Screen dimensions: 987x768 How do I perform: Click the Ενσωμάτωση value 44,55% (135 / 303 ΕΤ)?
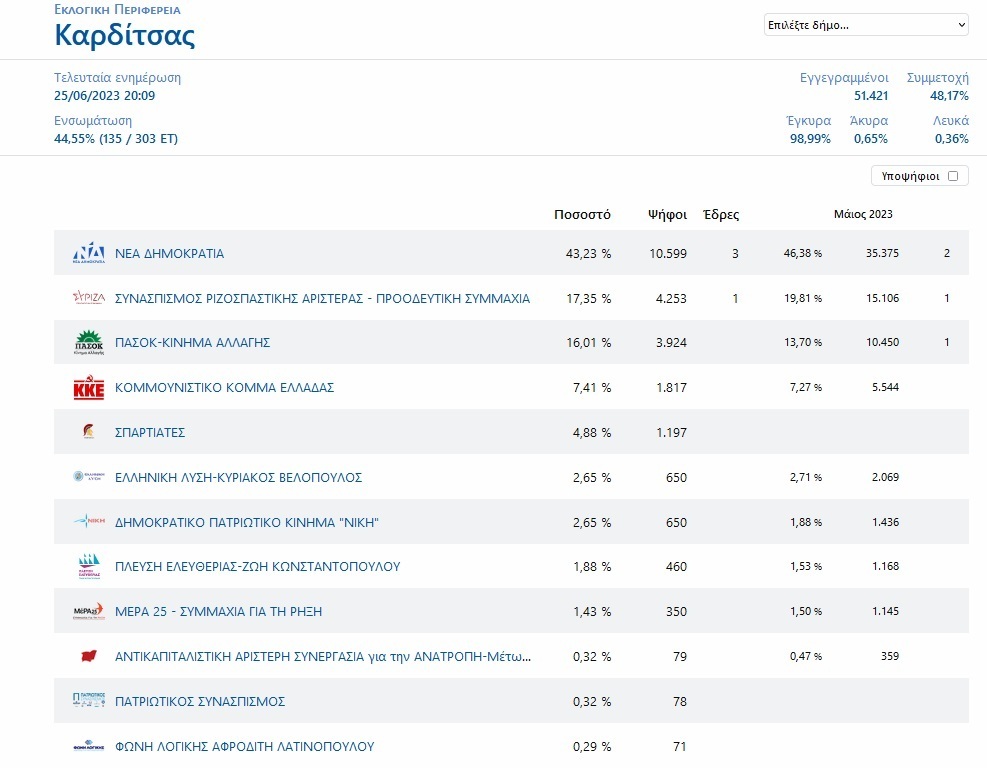click(x=116, y=138)
